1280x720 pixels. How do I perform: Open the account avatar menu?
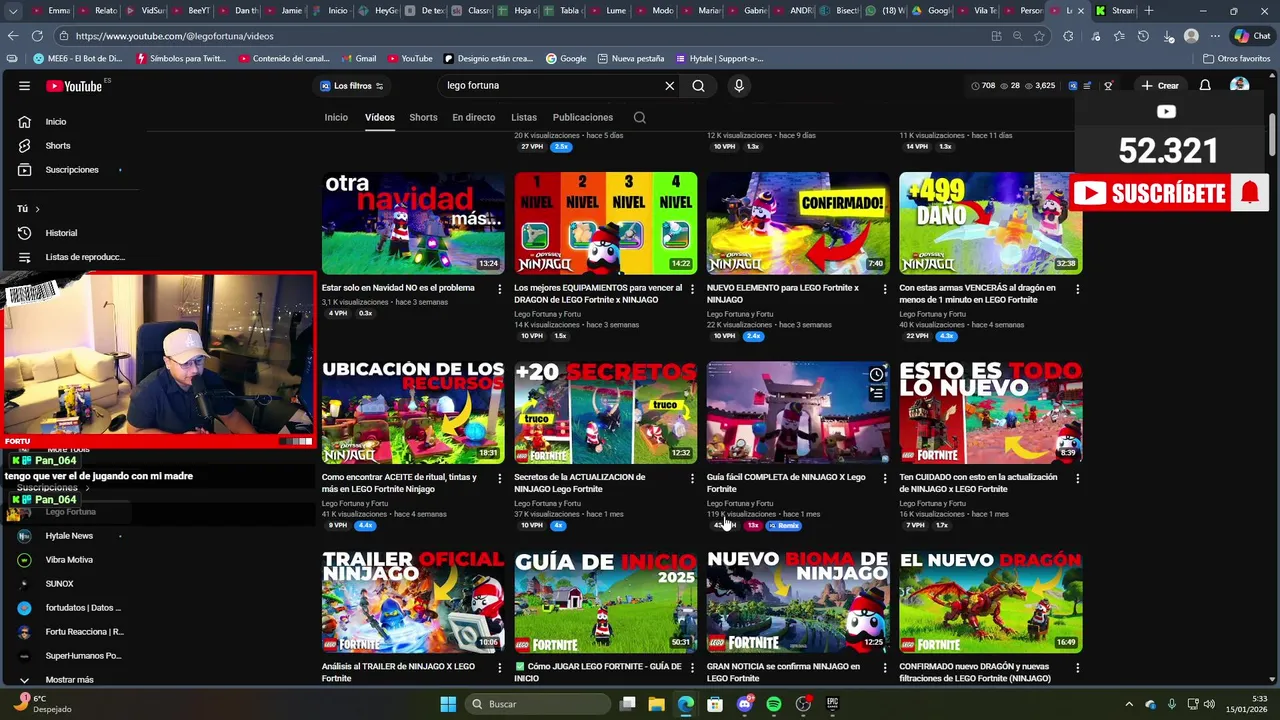1240,85
